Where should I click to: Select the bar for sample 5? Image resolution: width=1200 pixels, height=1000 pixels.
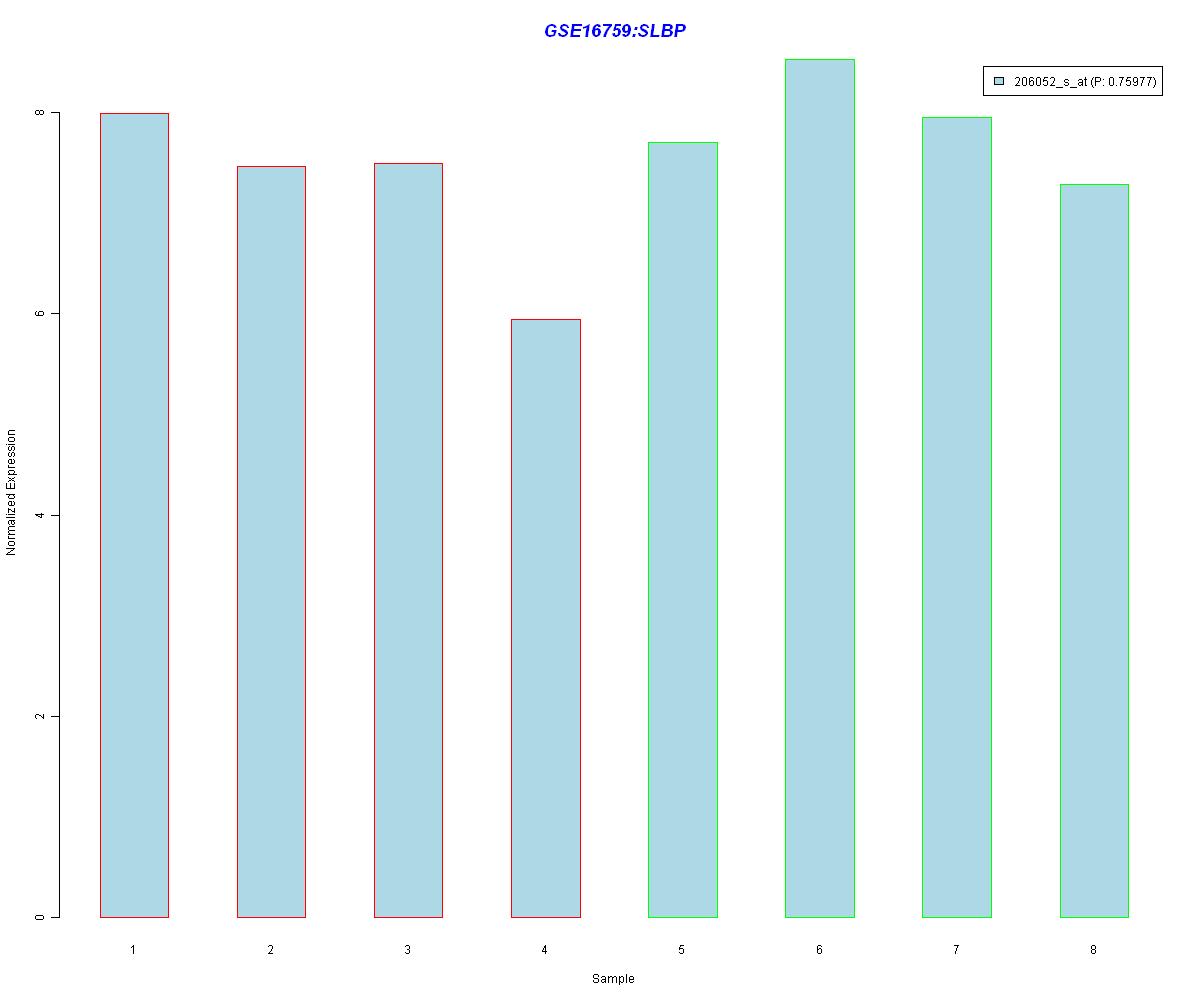683,530
